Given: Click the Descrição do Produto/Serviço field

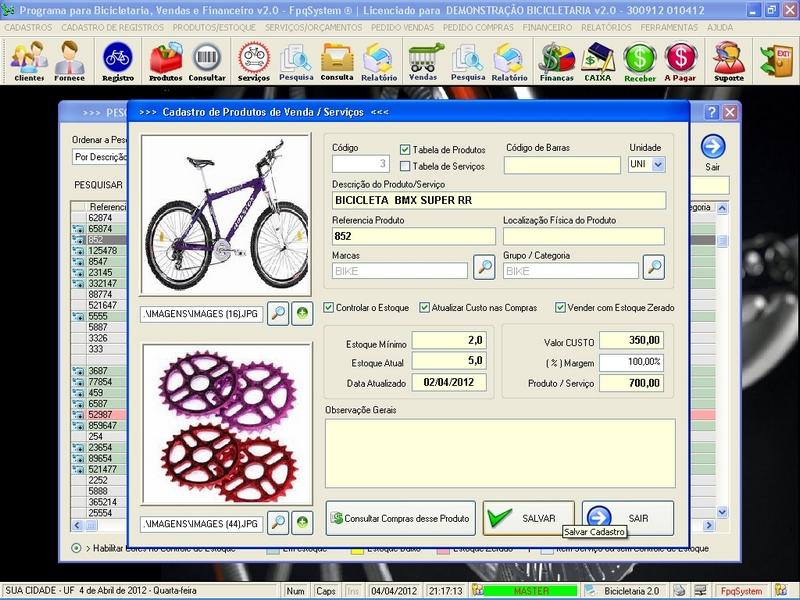Looking at the screenshot, I should click(x=498, y=201).
